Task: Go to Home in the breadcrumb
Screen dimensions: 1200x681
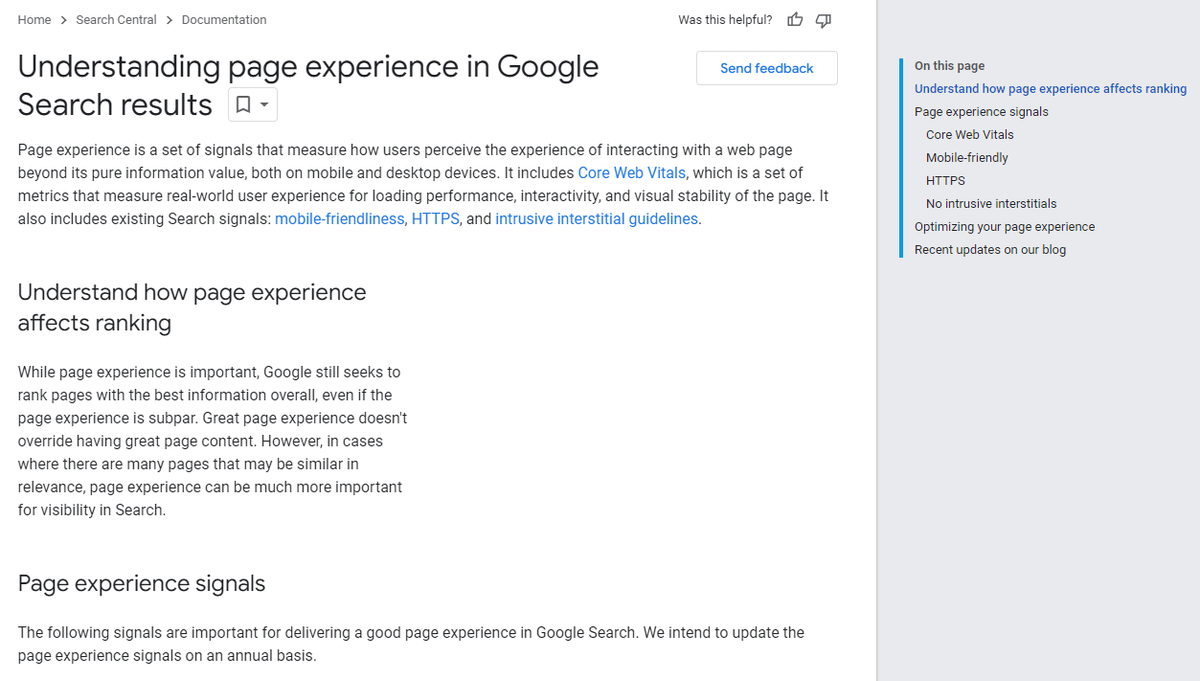Action: [34, 20]
